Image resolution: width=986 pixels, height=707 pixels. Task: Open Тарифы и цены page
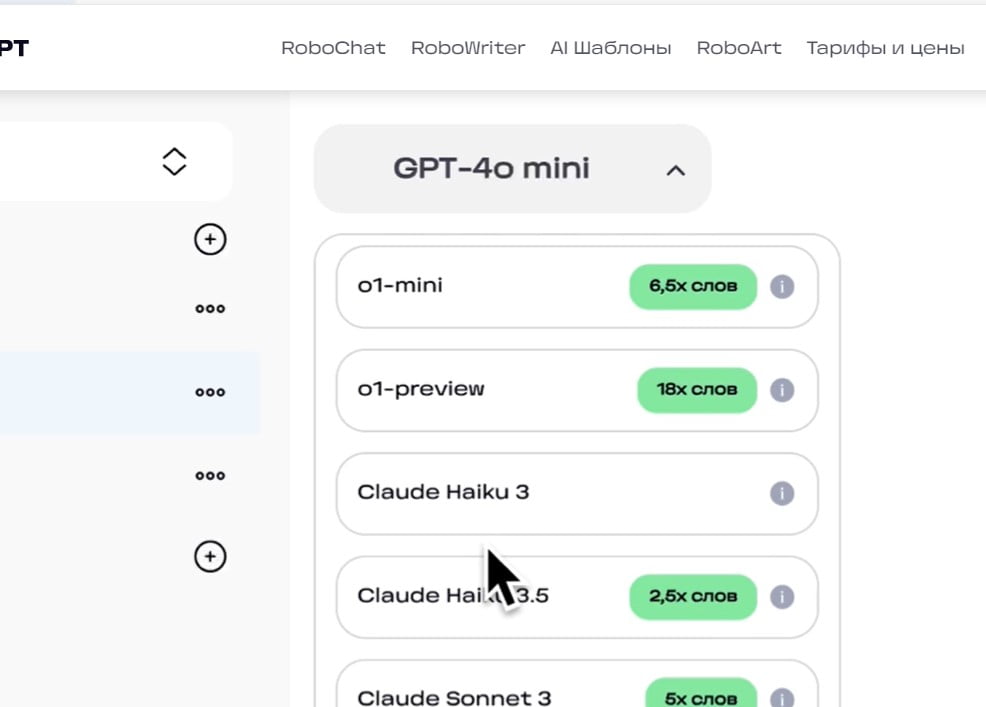click(x=885, y=48)
